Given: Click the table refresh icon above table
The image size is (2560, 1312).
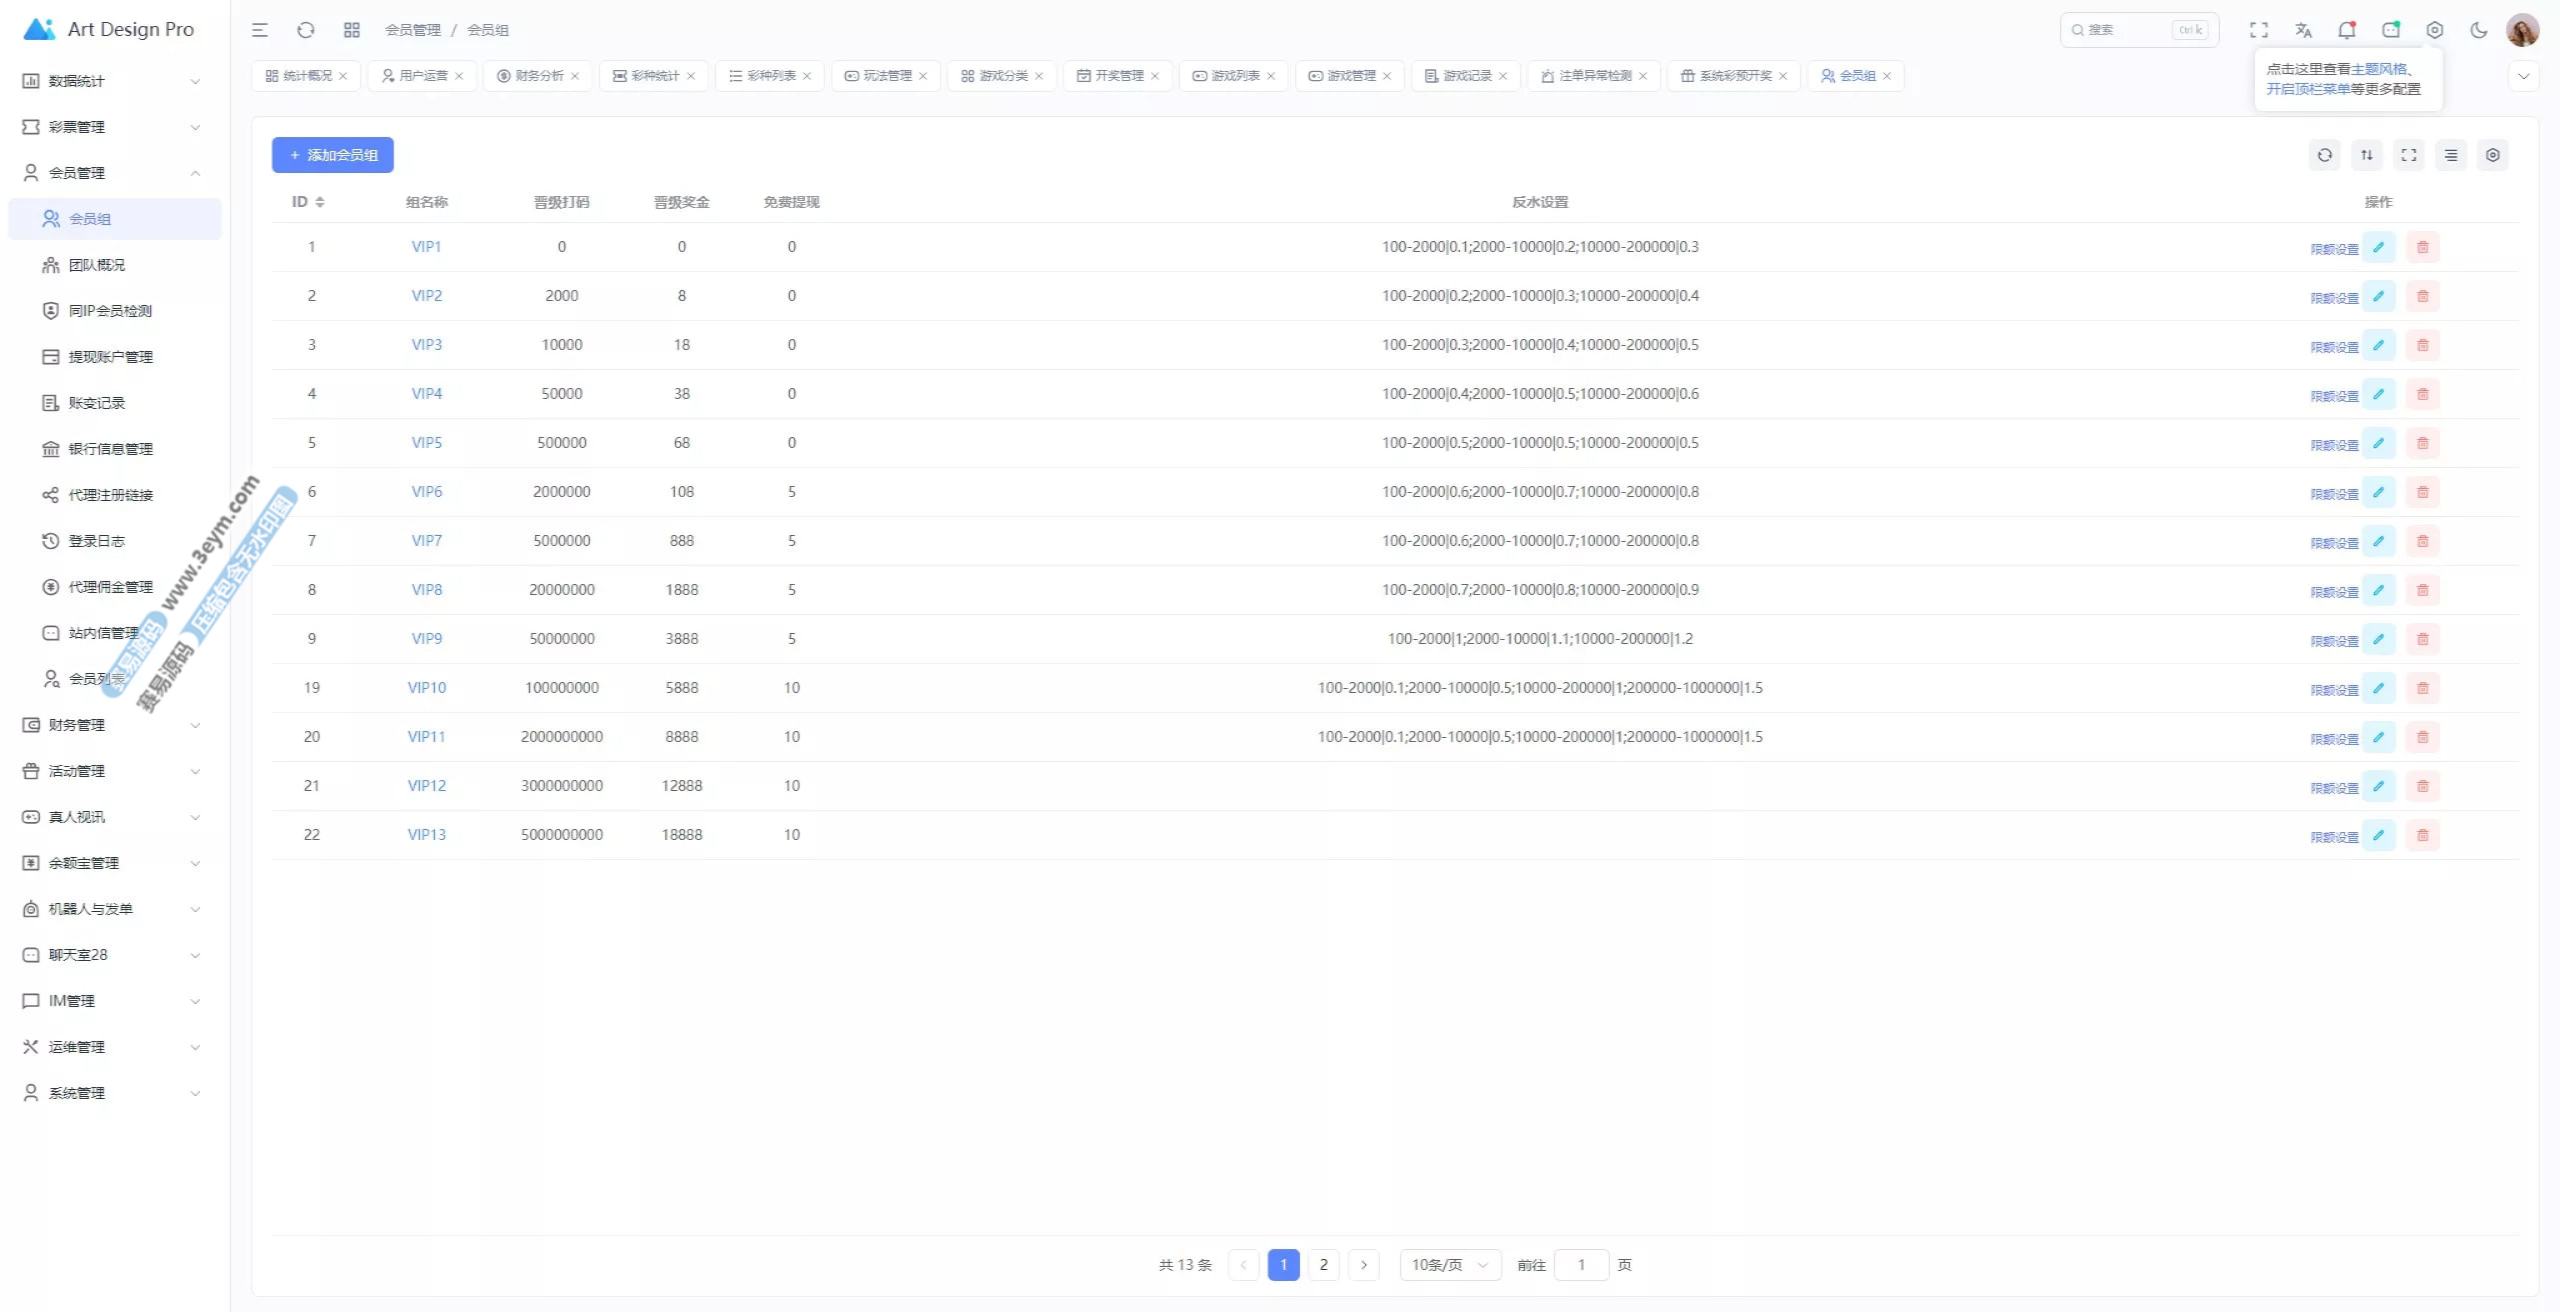Looking at the screenshot, I should (2324, 155).
